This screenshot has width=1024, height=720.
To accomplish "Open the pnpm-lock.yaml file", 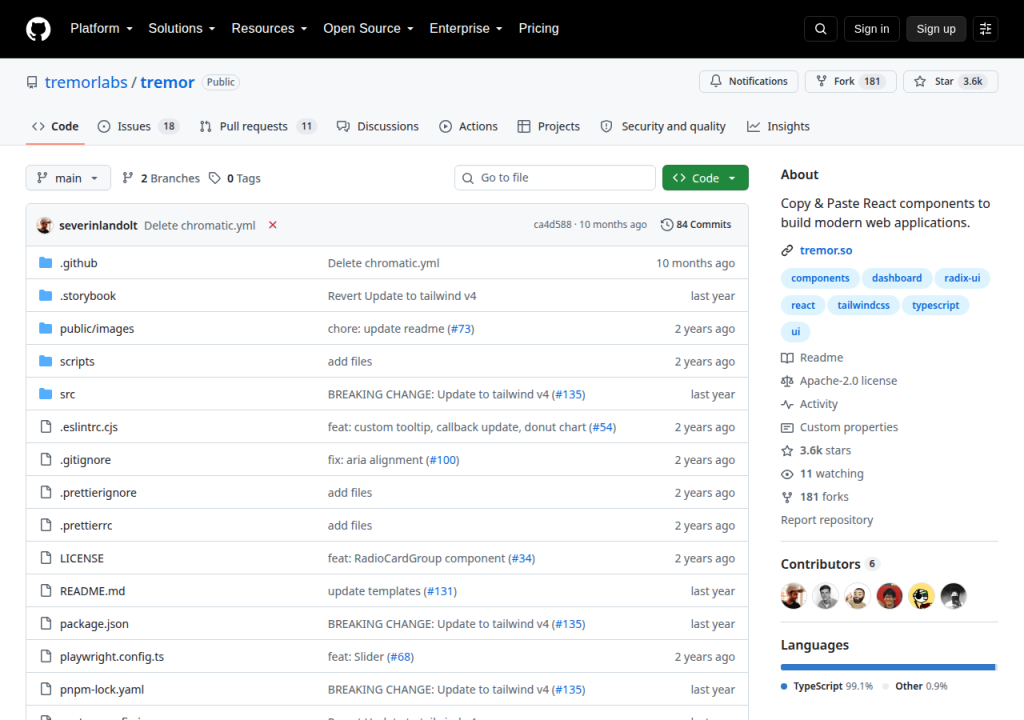I will click(x=102, y=689).
